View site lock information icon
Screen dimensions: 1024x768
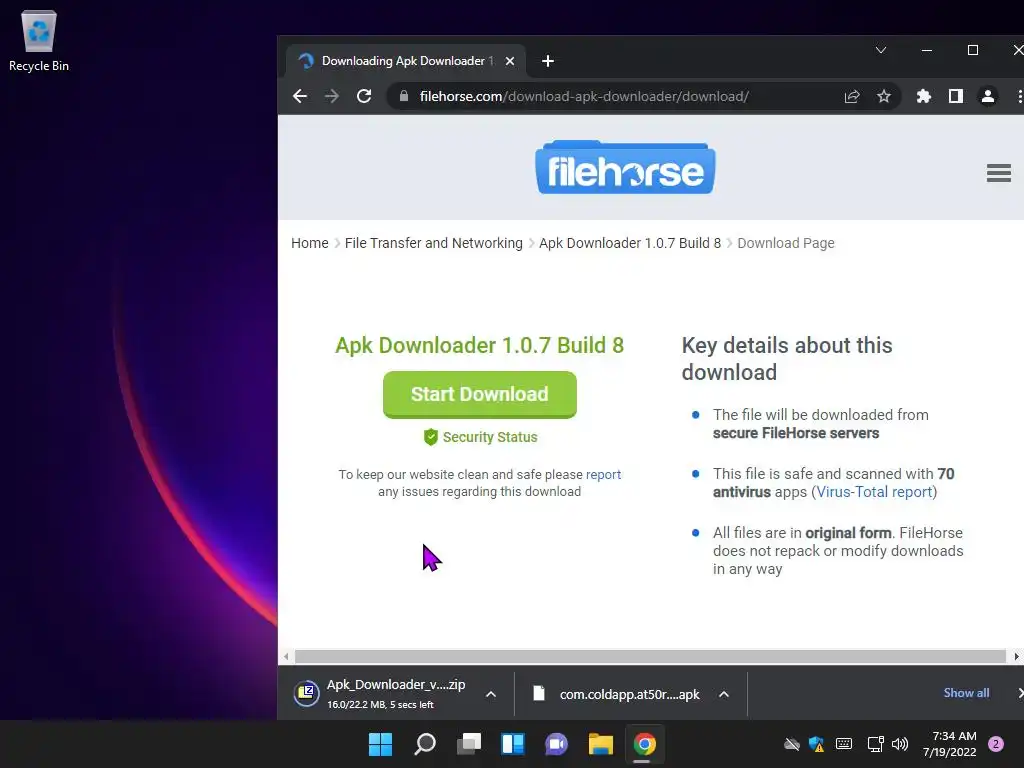pos(404,96)
